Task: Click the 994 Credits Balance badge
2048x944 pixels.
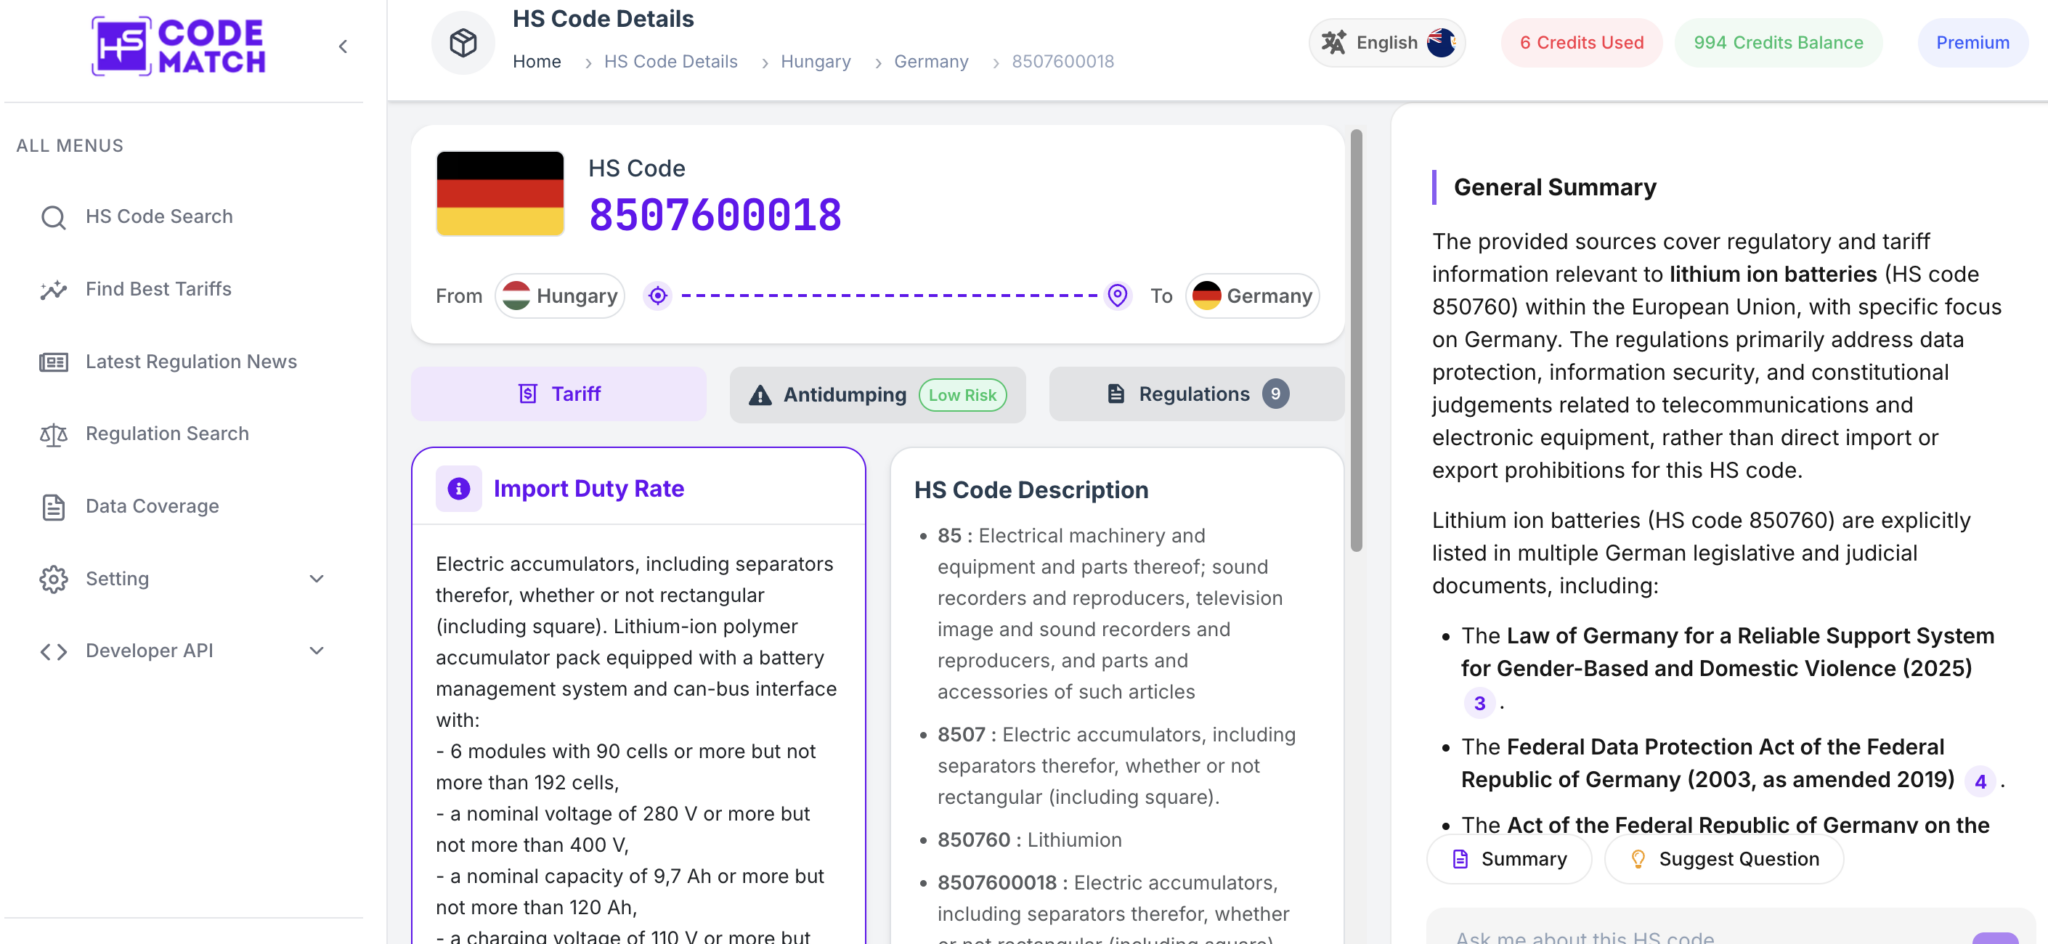Action: 1778,43
